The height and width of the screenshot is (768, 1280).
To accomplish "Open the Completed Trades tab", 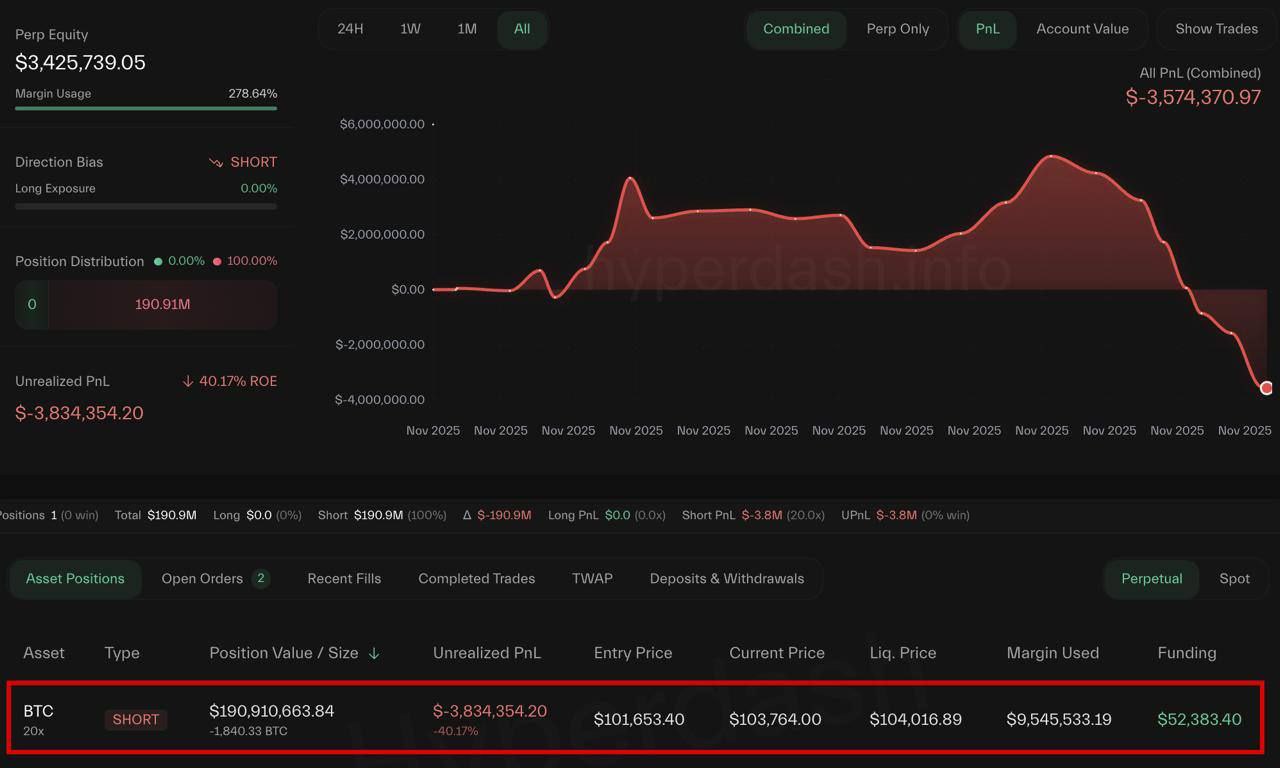I will tap(476, 578).
